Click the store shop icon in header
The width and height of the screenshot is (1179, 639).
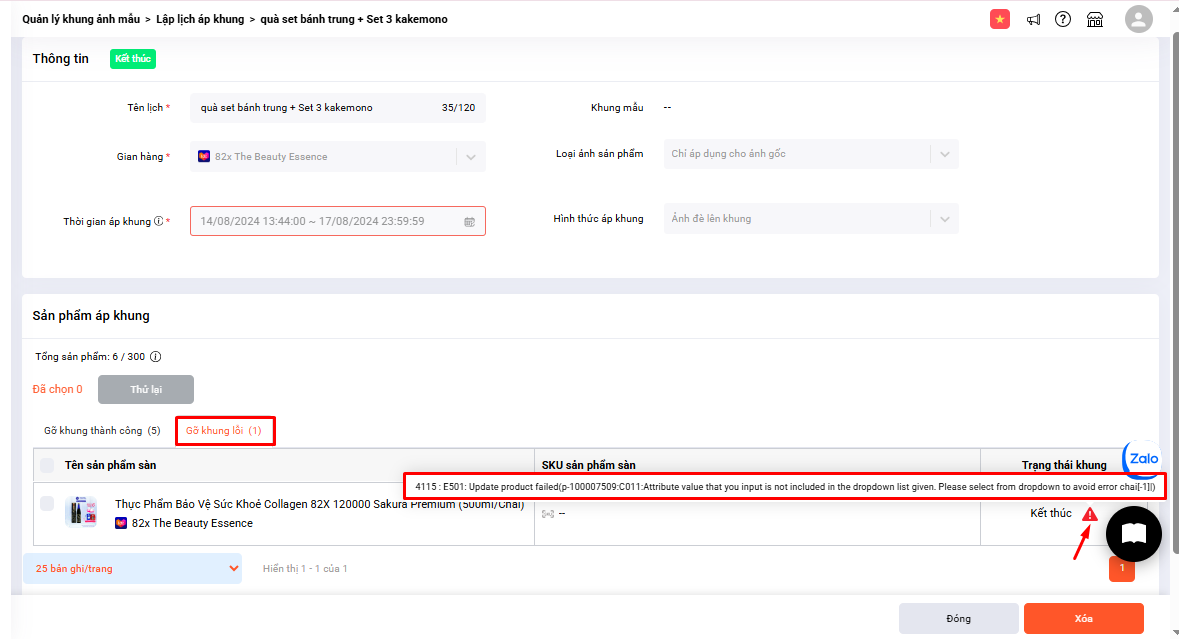coord(1094,19)
